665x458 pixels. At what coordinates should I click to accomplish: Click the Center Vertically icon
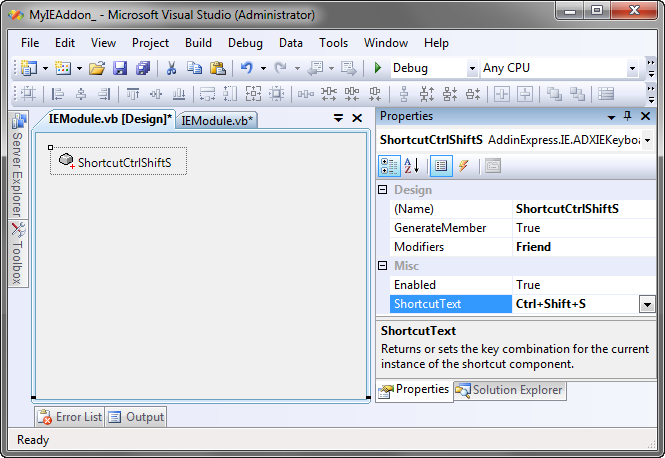pos(525,94)
